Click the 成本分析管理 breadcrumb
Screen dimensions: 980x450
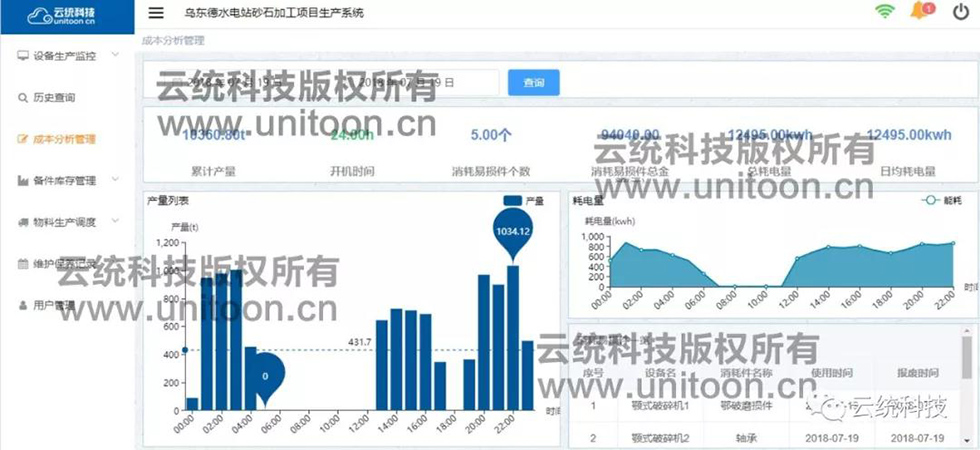click(x=173, y=41)
